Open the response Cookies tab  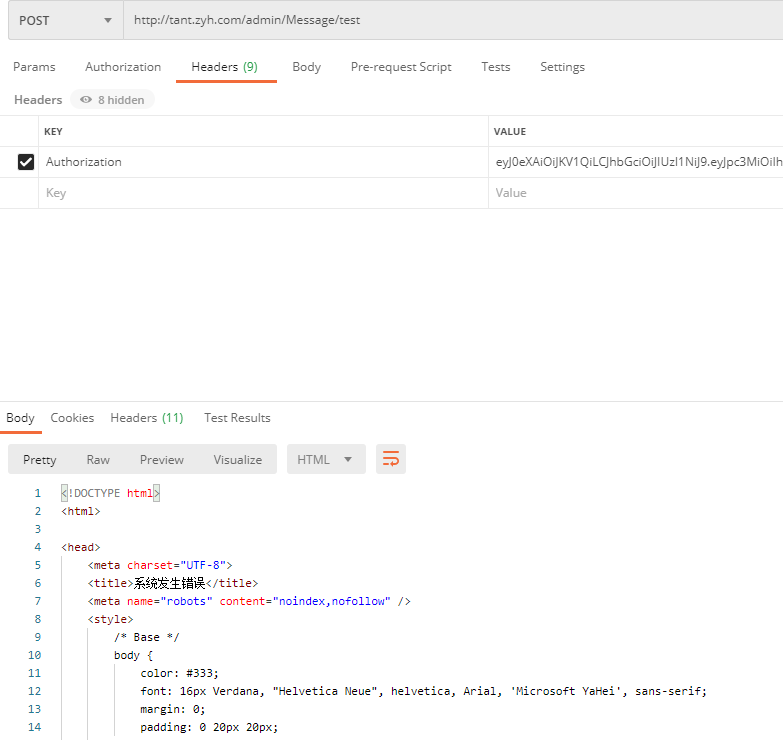pos(72,418)
